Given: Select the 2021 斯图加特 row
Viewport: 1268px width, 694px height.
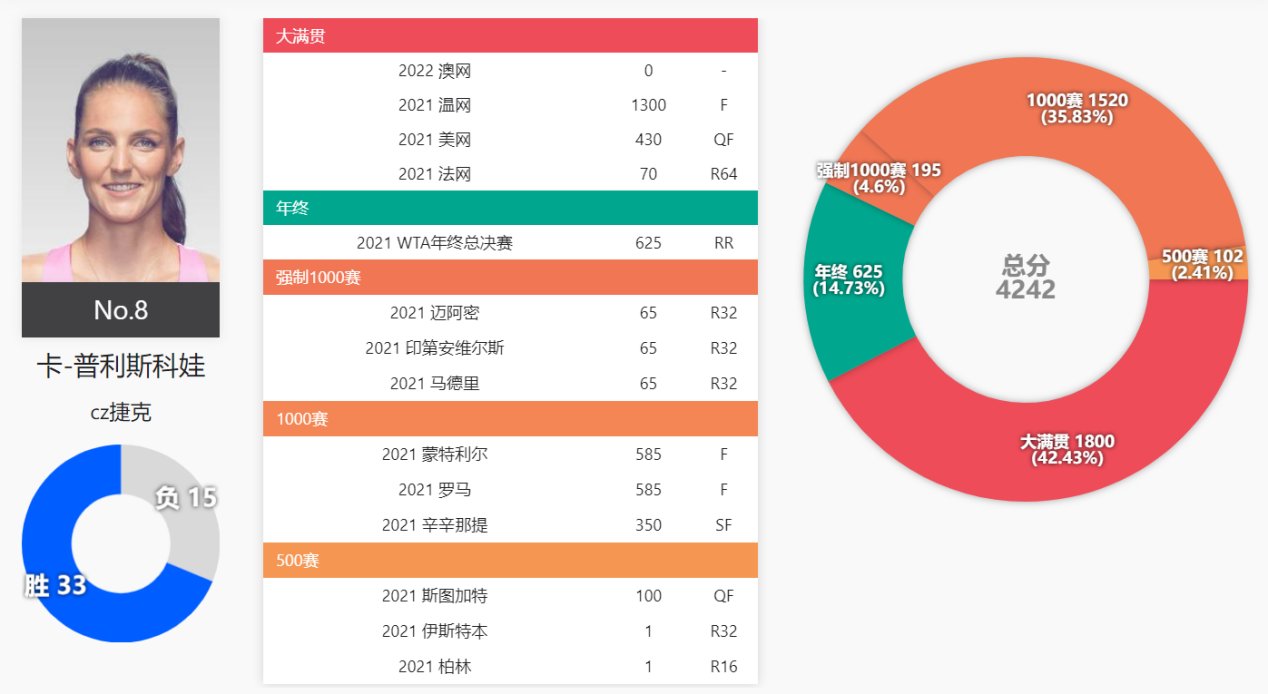Looking at the screenshot, I should (x=510, y=596).
